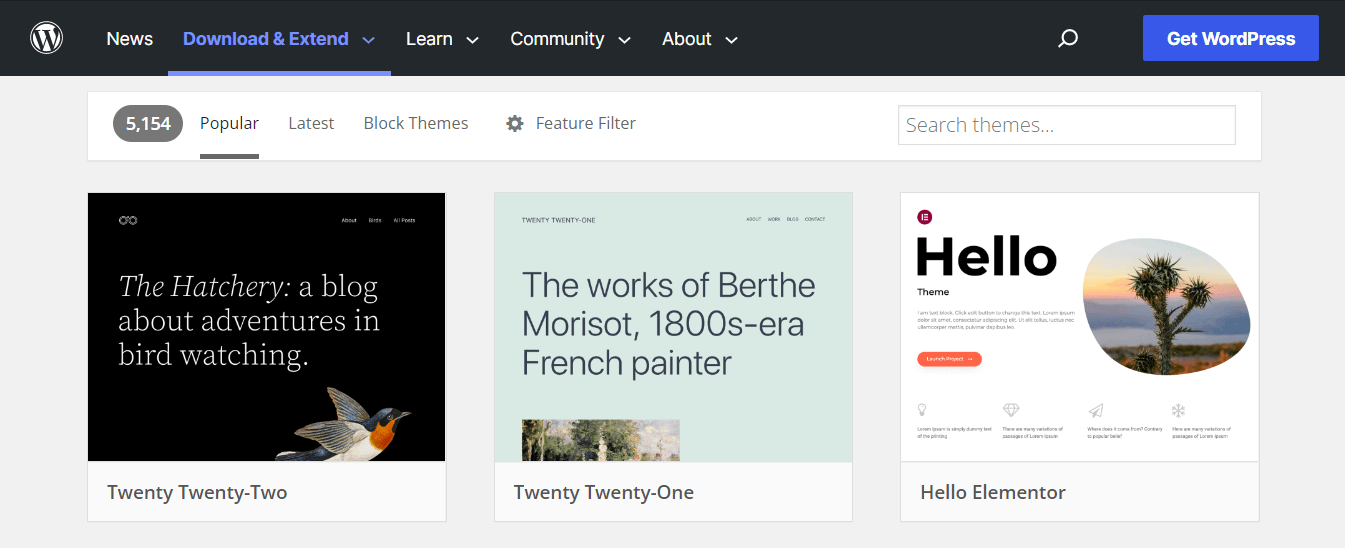Click the 5,154 themes count badge

click(148, 124)
